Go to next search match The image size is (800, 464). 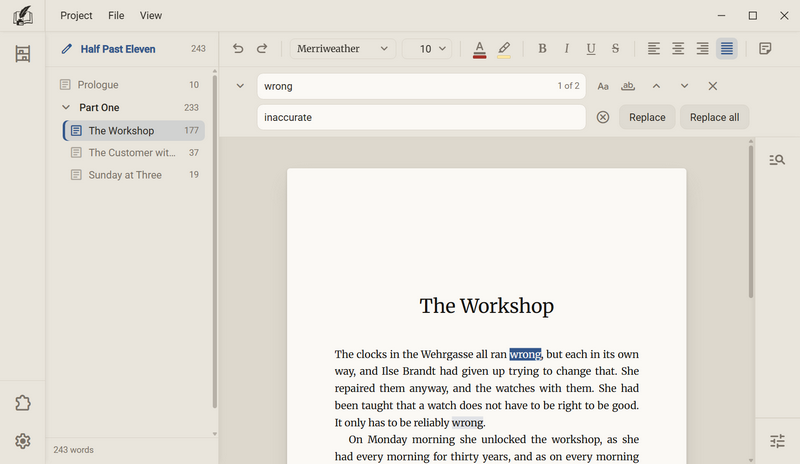click(x=684, y=86)
